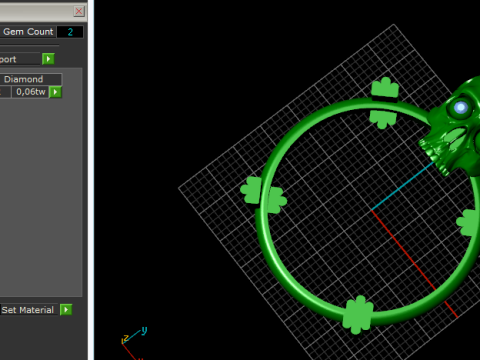The image size is (480, 360).
Task: Click the xyz axis indicator in viewport
Action: point(134,343)
